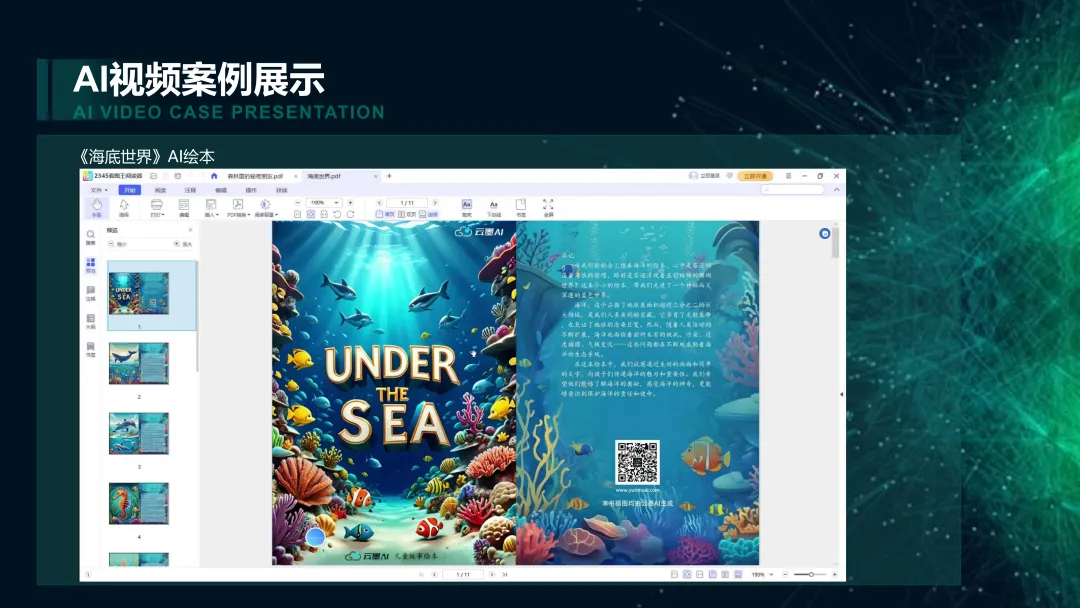
Task: Select page 4 seahorse thumbnail
Action: tap(138, 503)
